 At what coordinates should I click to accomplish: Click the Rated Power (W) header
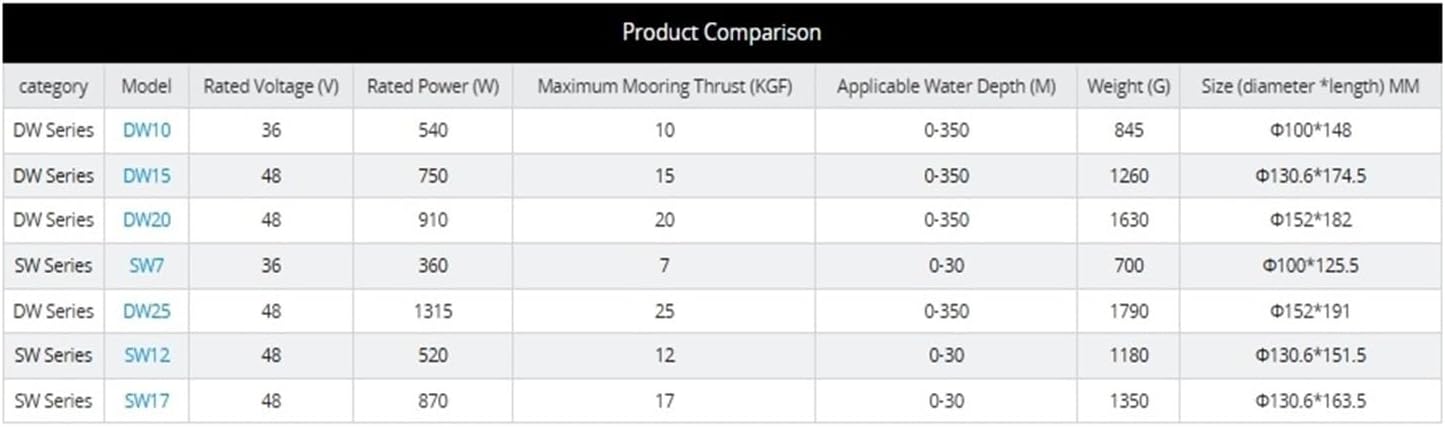(432, 86)
